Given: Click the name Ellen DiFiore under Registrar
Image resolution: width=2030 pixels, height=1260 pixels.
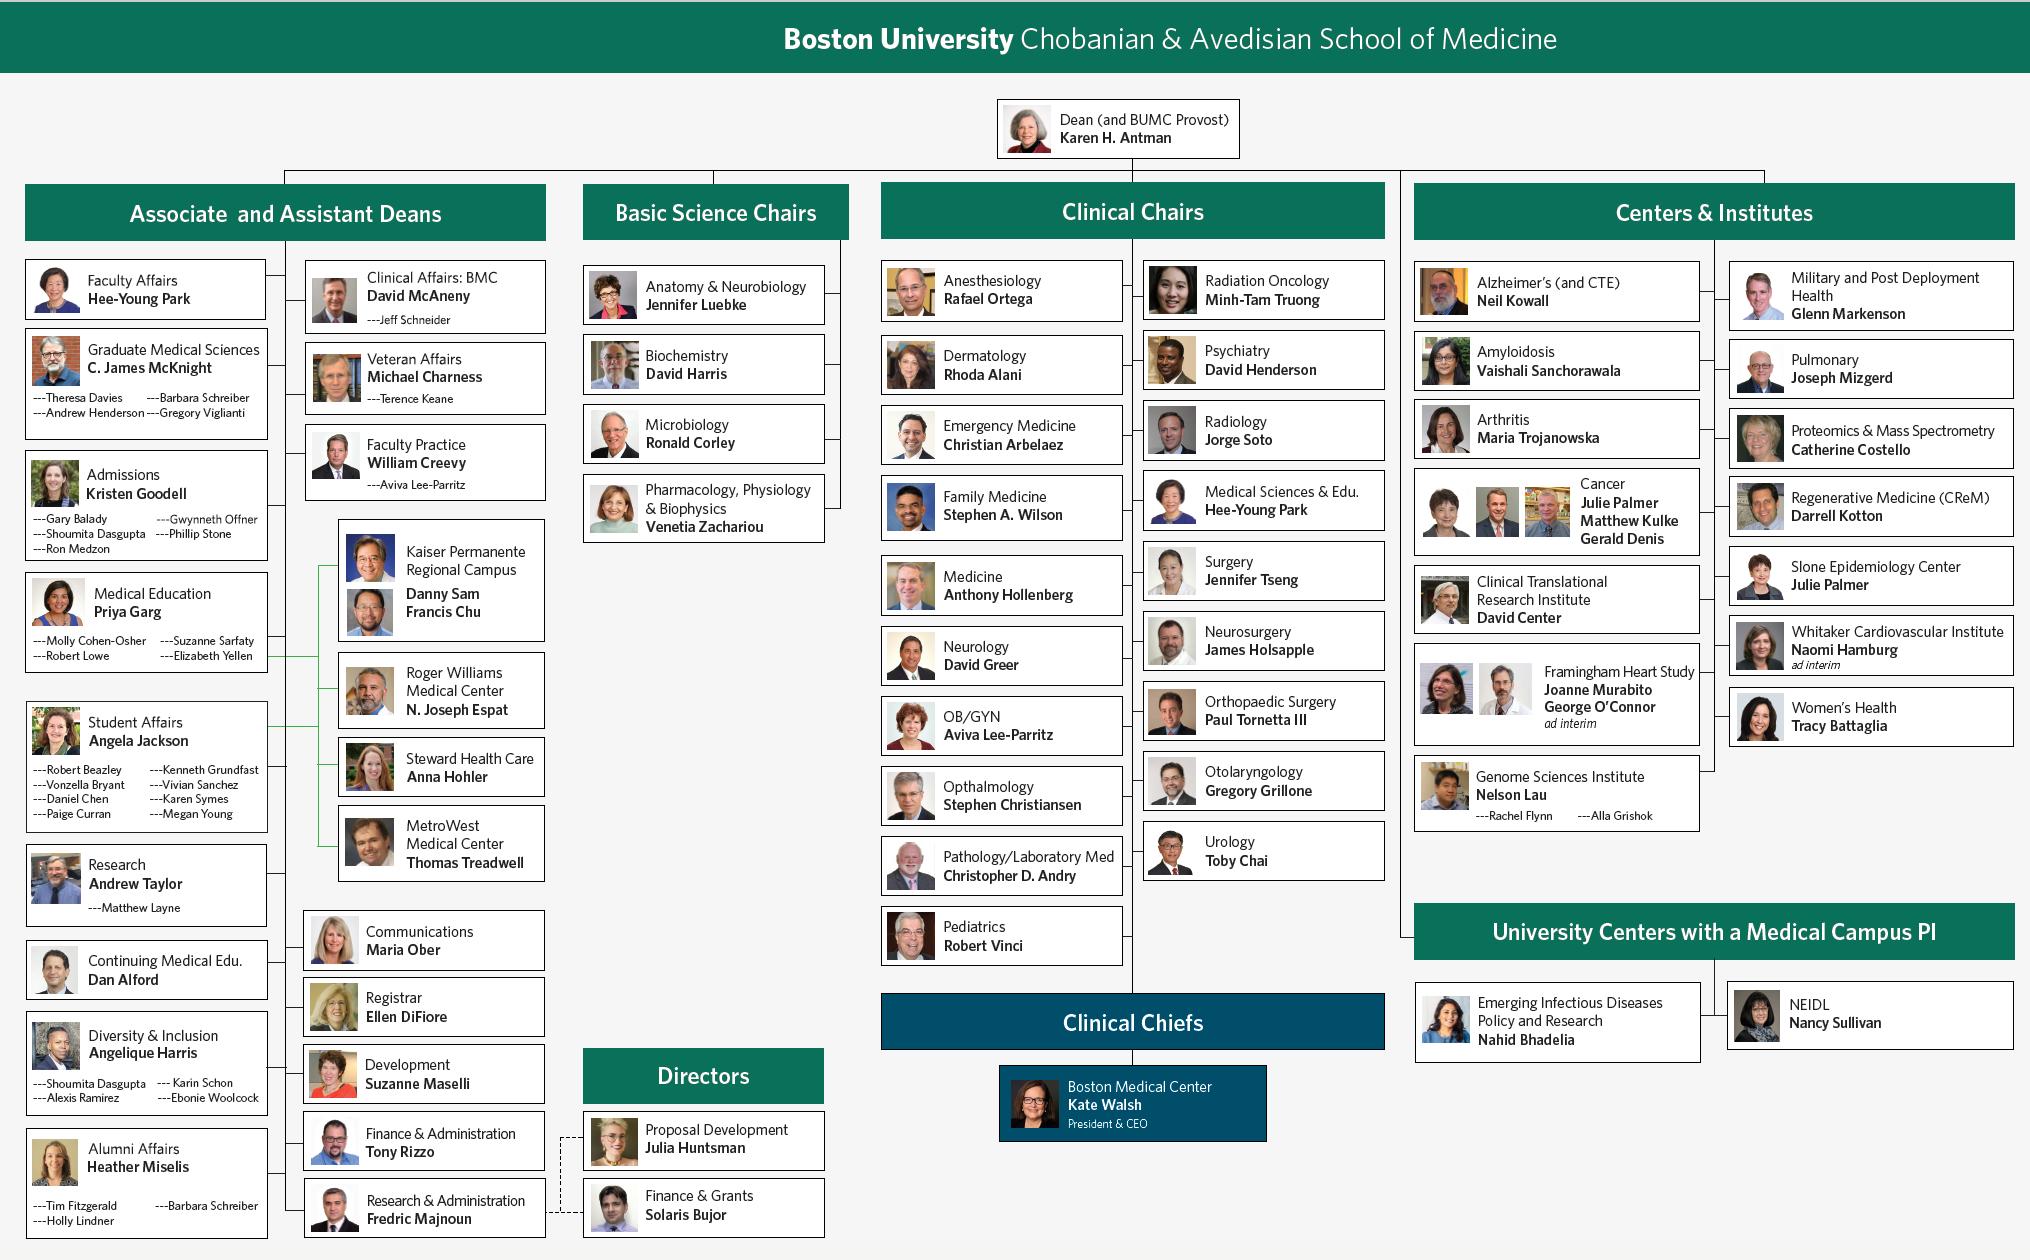Looking at the screenshot, I should click(406, 1017).
